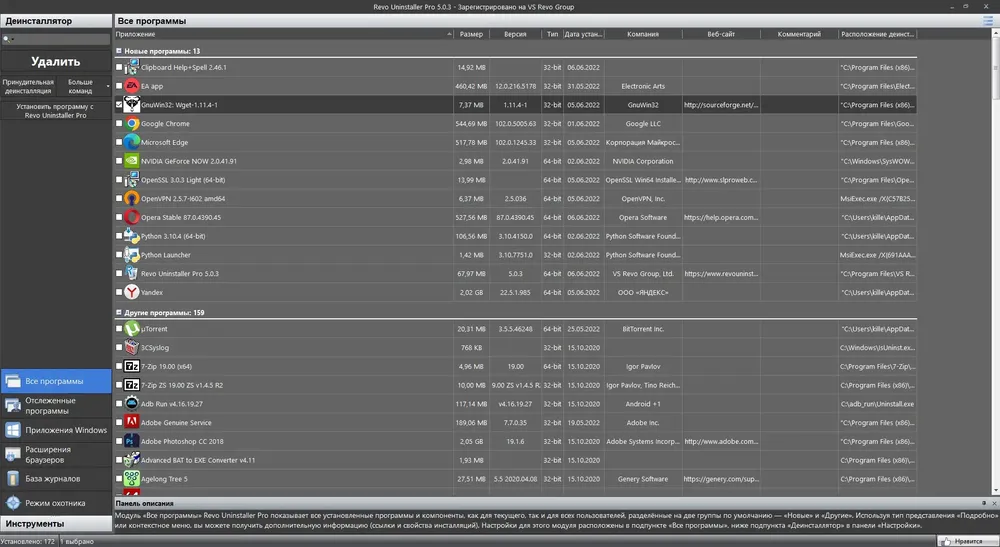Click the µTorrent program icon
The height and width of the screenshot is (547, 1000).
tap(131, 329)
